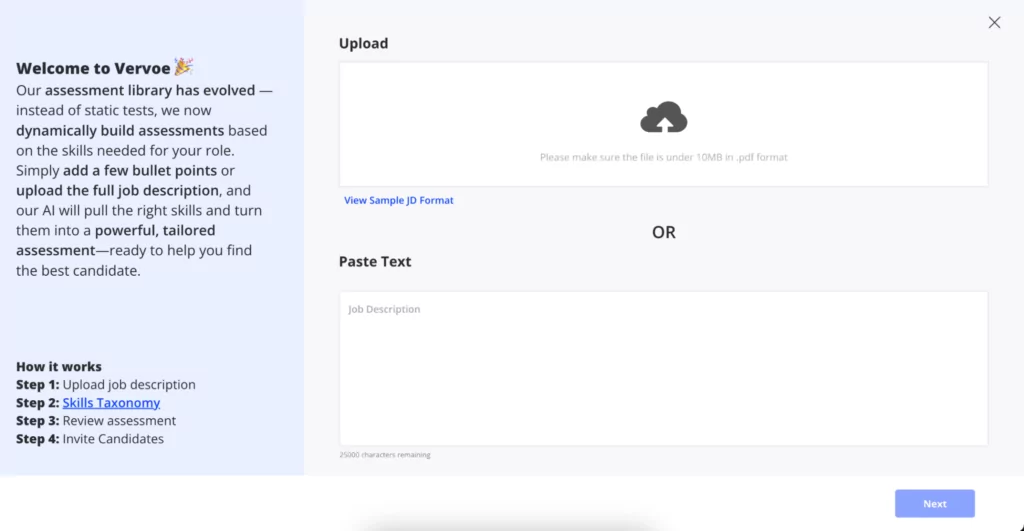This screenshot has height=531, width=1024.
Task: Open the Skills Taxonomy link
Action: click(x=111, y=403)
